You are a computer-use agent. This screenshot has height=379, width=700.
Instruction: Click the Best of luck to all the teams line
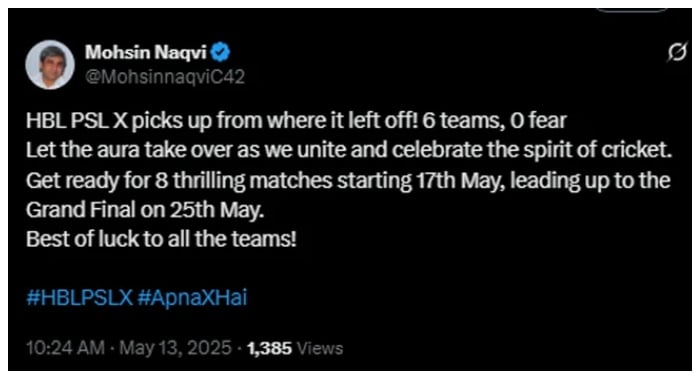(x=161, y=239)
